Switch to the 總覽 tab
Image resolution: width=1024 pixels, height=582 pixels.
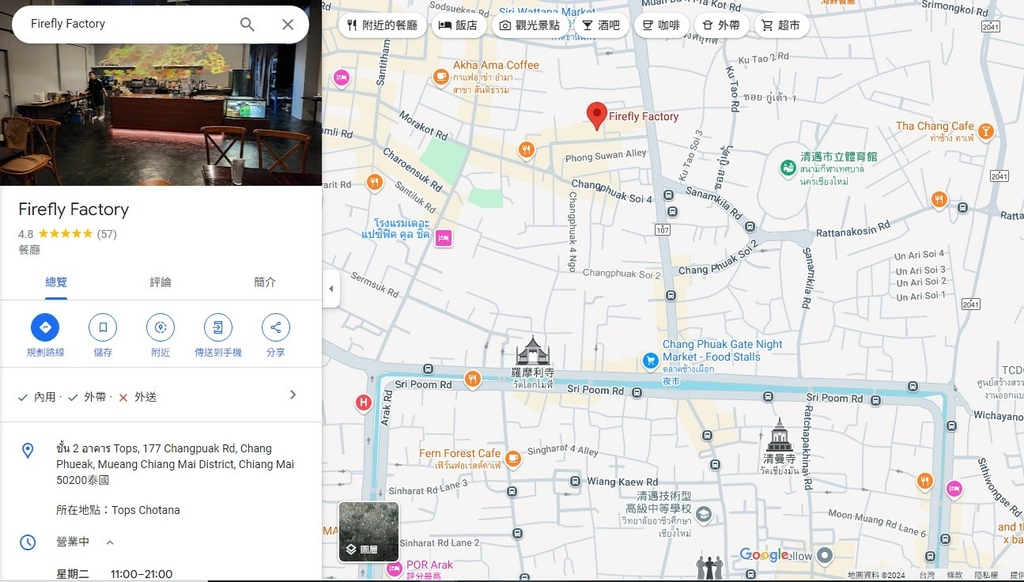56,282
